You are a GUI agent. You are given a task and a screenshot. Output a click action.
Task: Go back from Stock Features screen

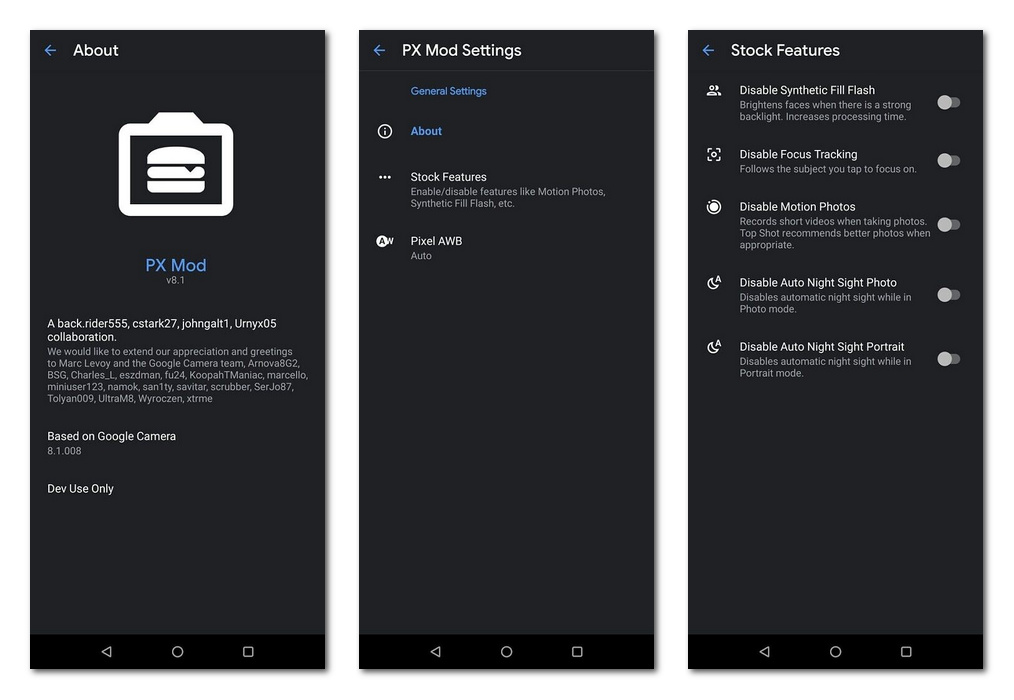click(x=708, y=50)
